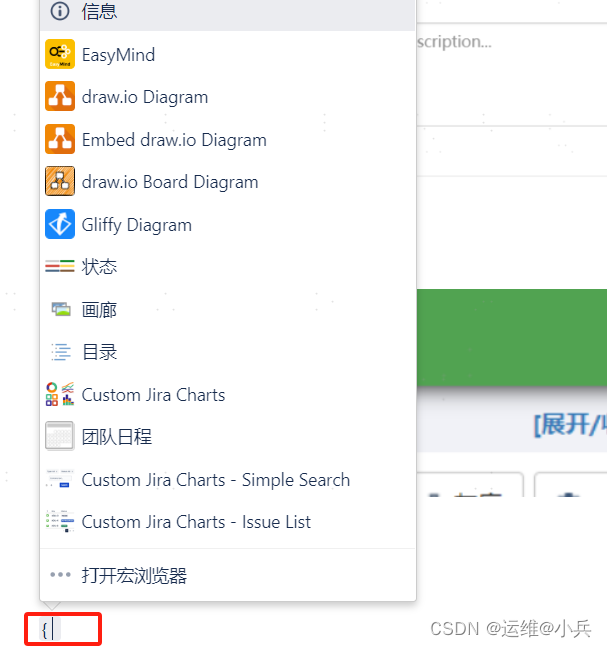Screen dimensions: 607x647
Task: Pick draw.io Board Diagram macro
Action: coord(227,182)
